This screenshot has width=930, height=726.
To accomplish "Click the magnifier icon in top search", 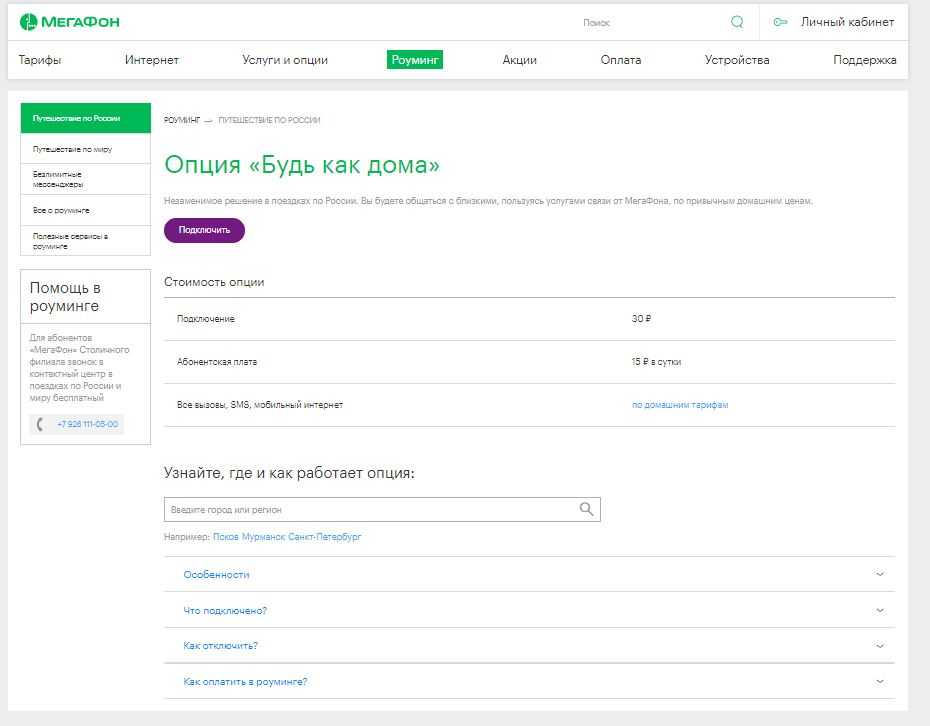I will pyautogui.click(x=737, y=22).
